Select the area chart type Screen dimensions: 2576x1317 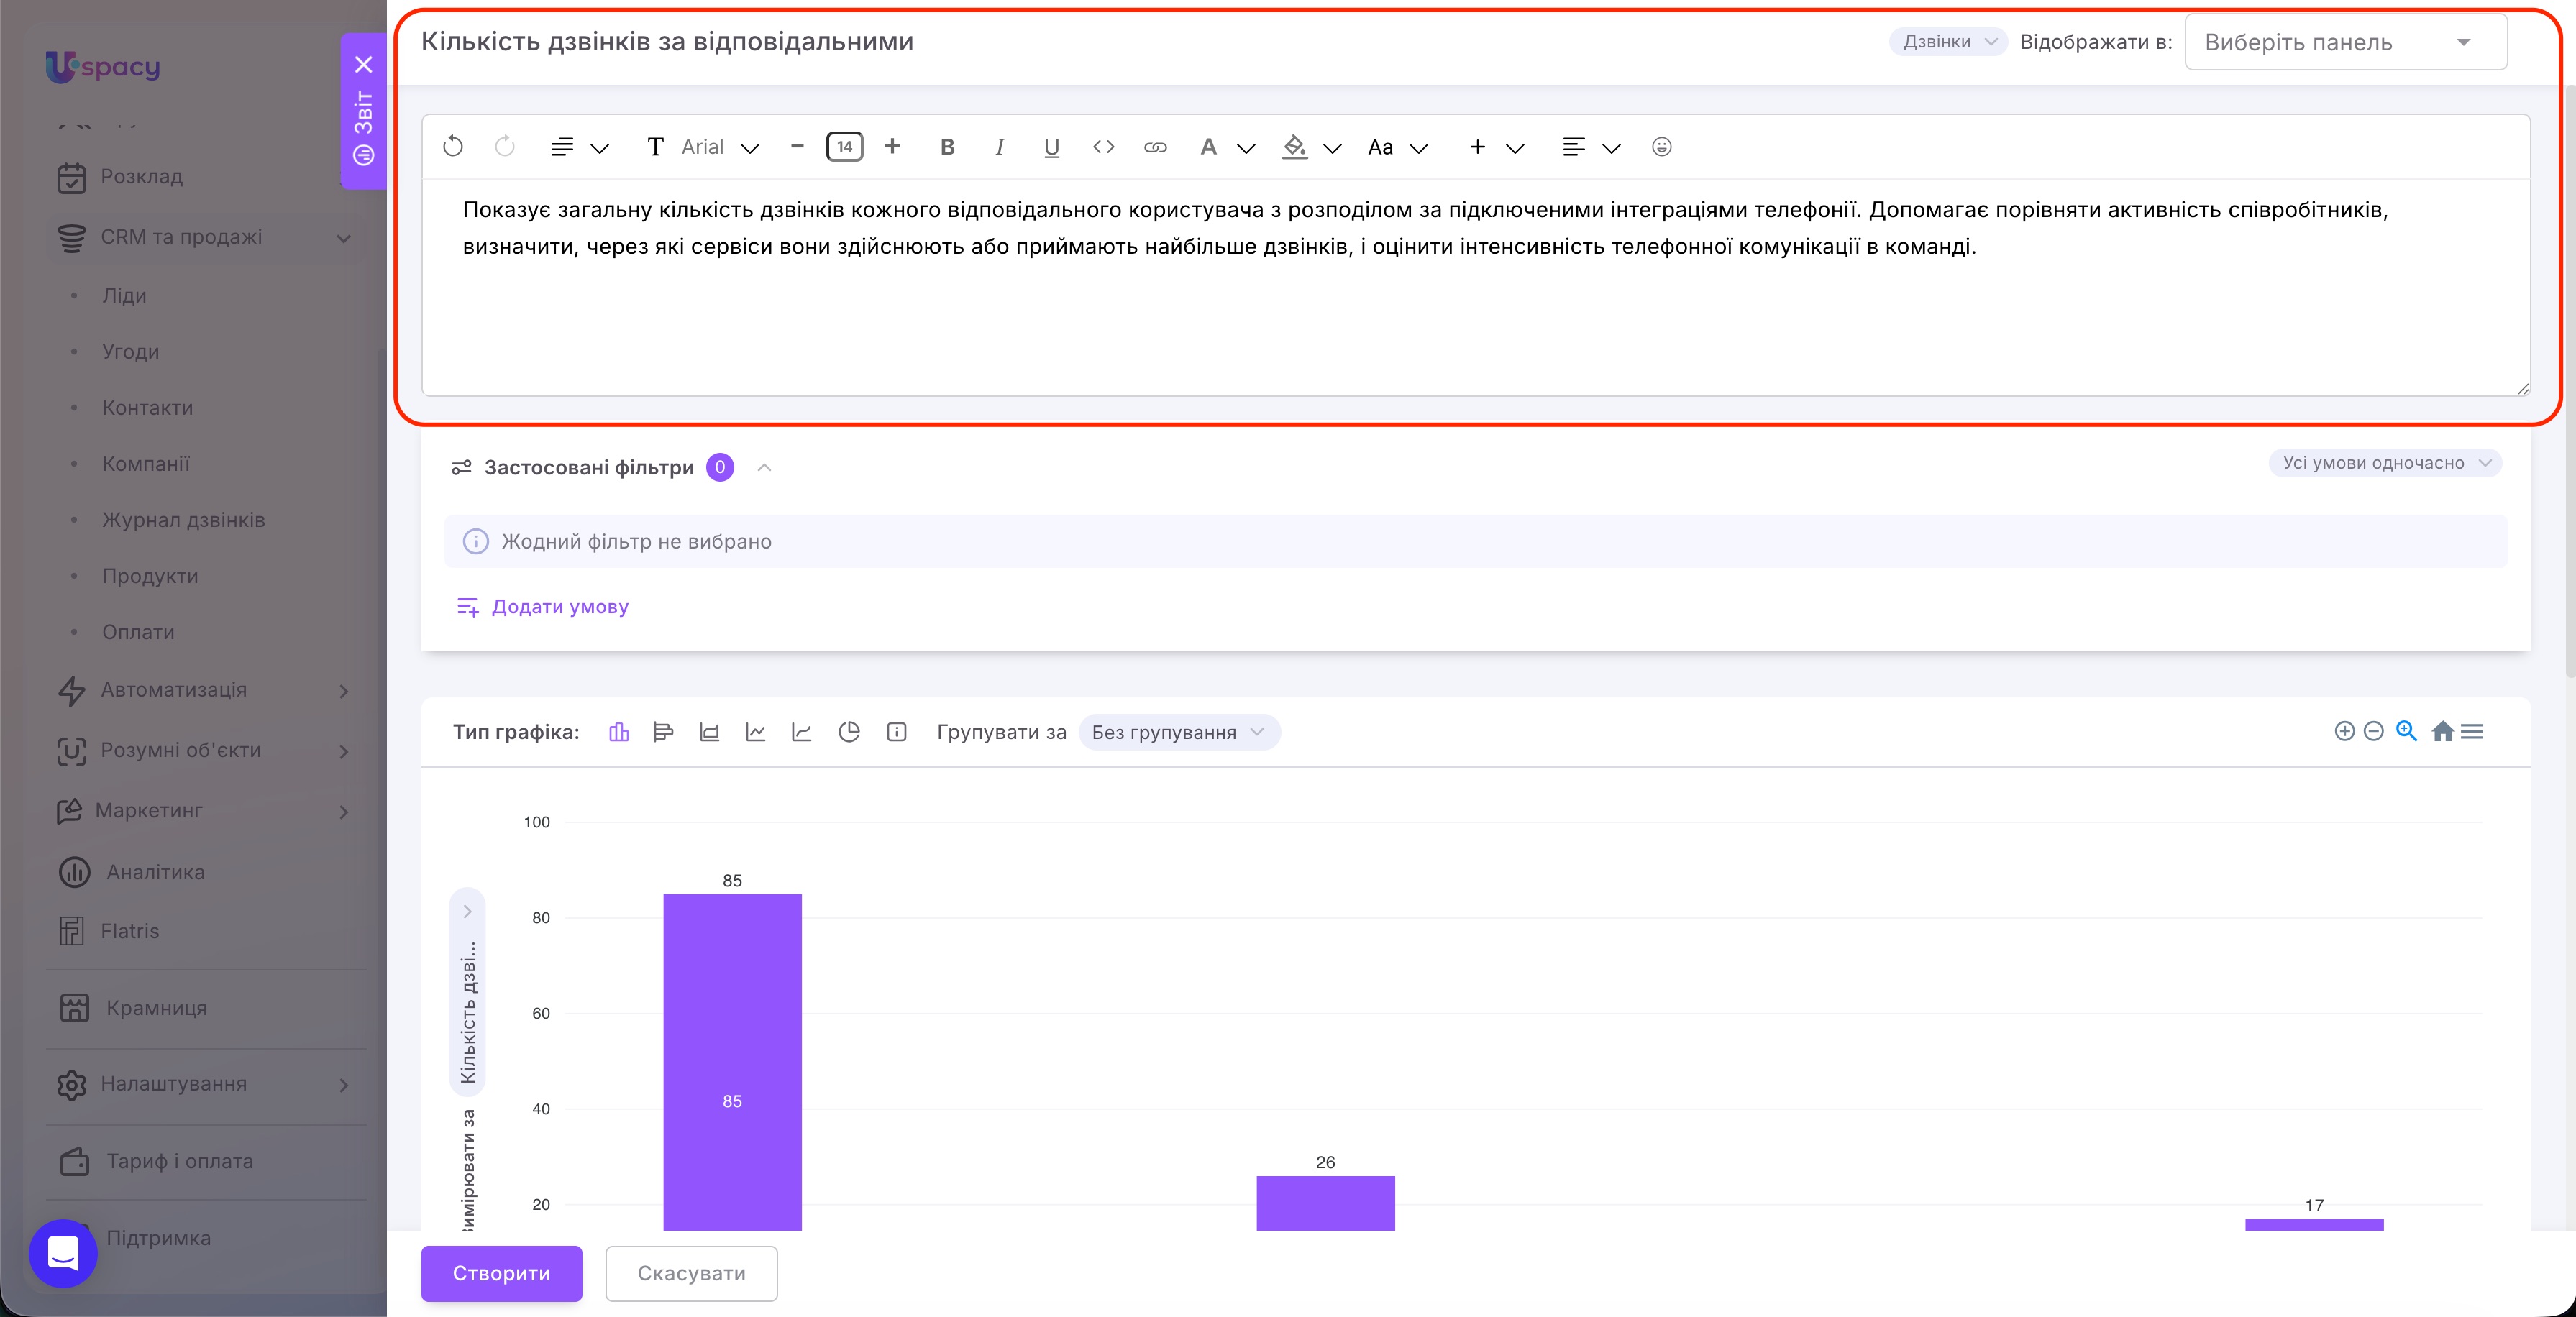709,732
